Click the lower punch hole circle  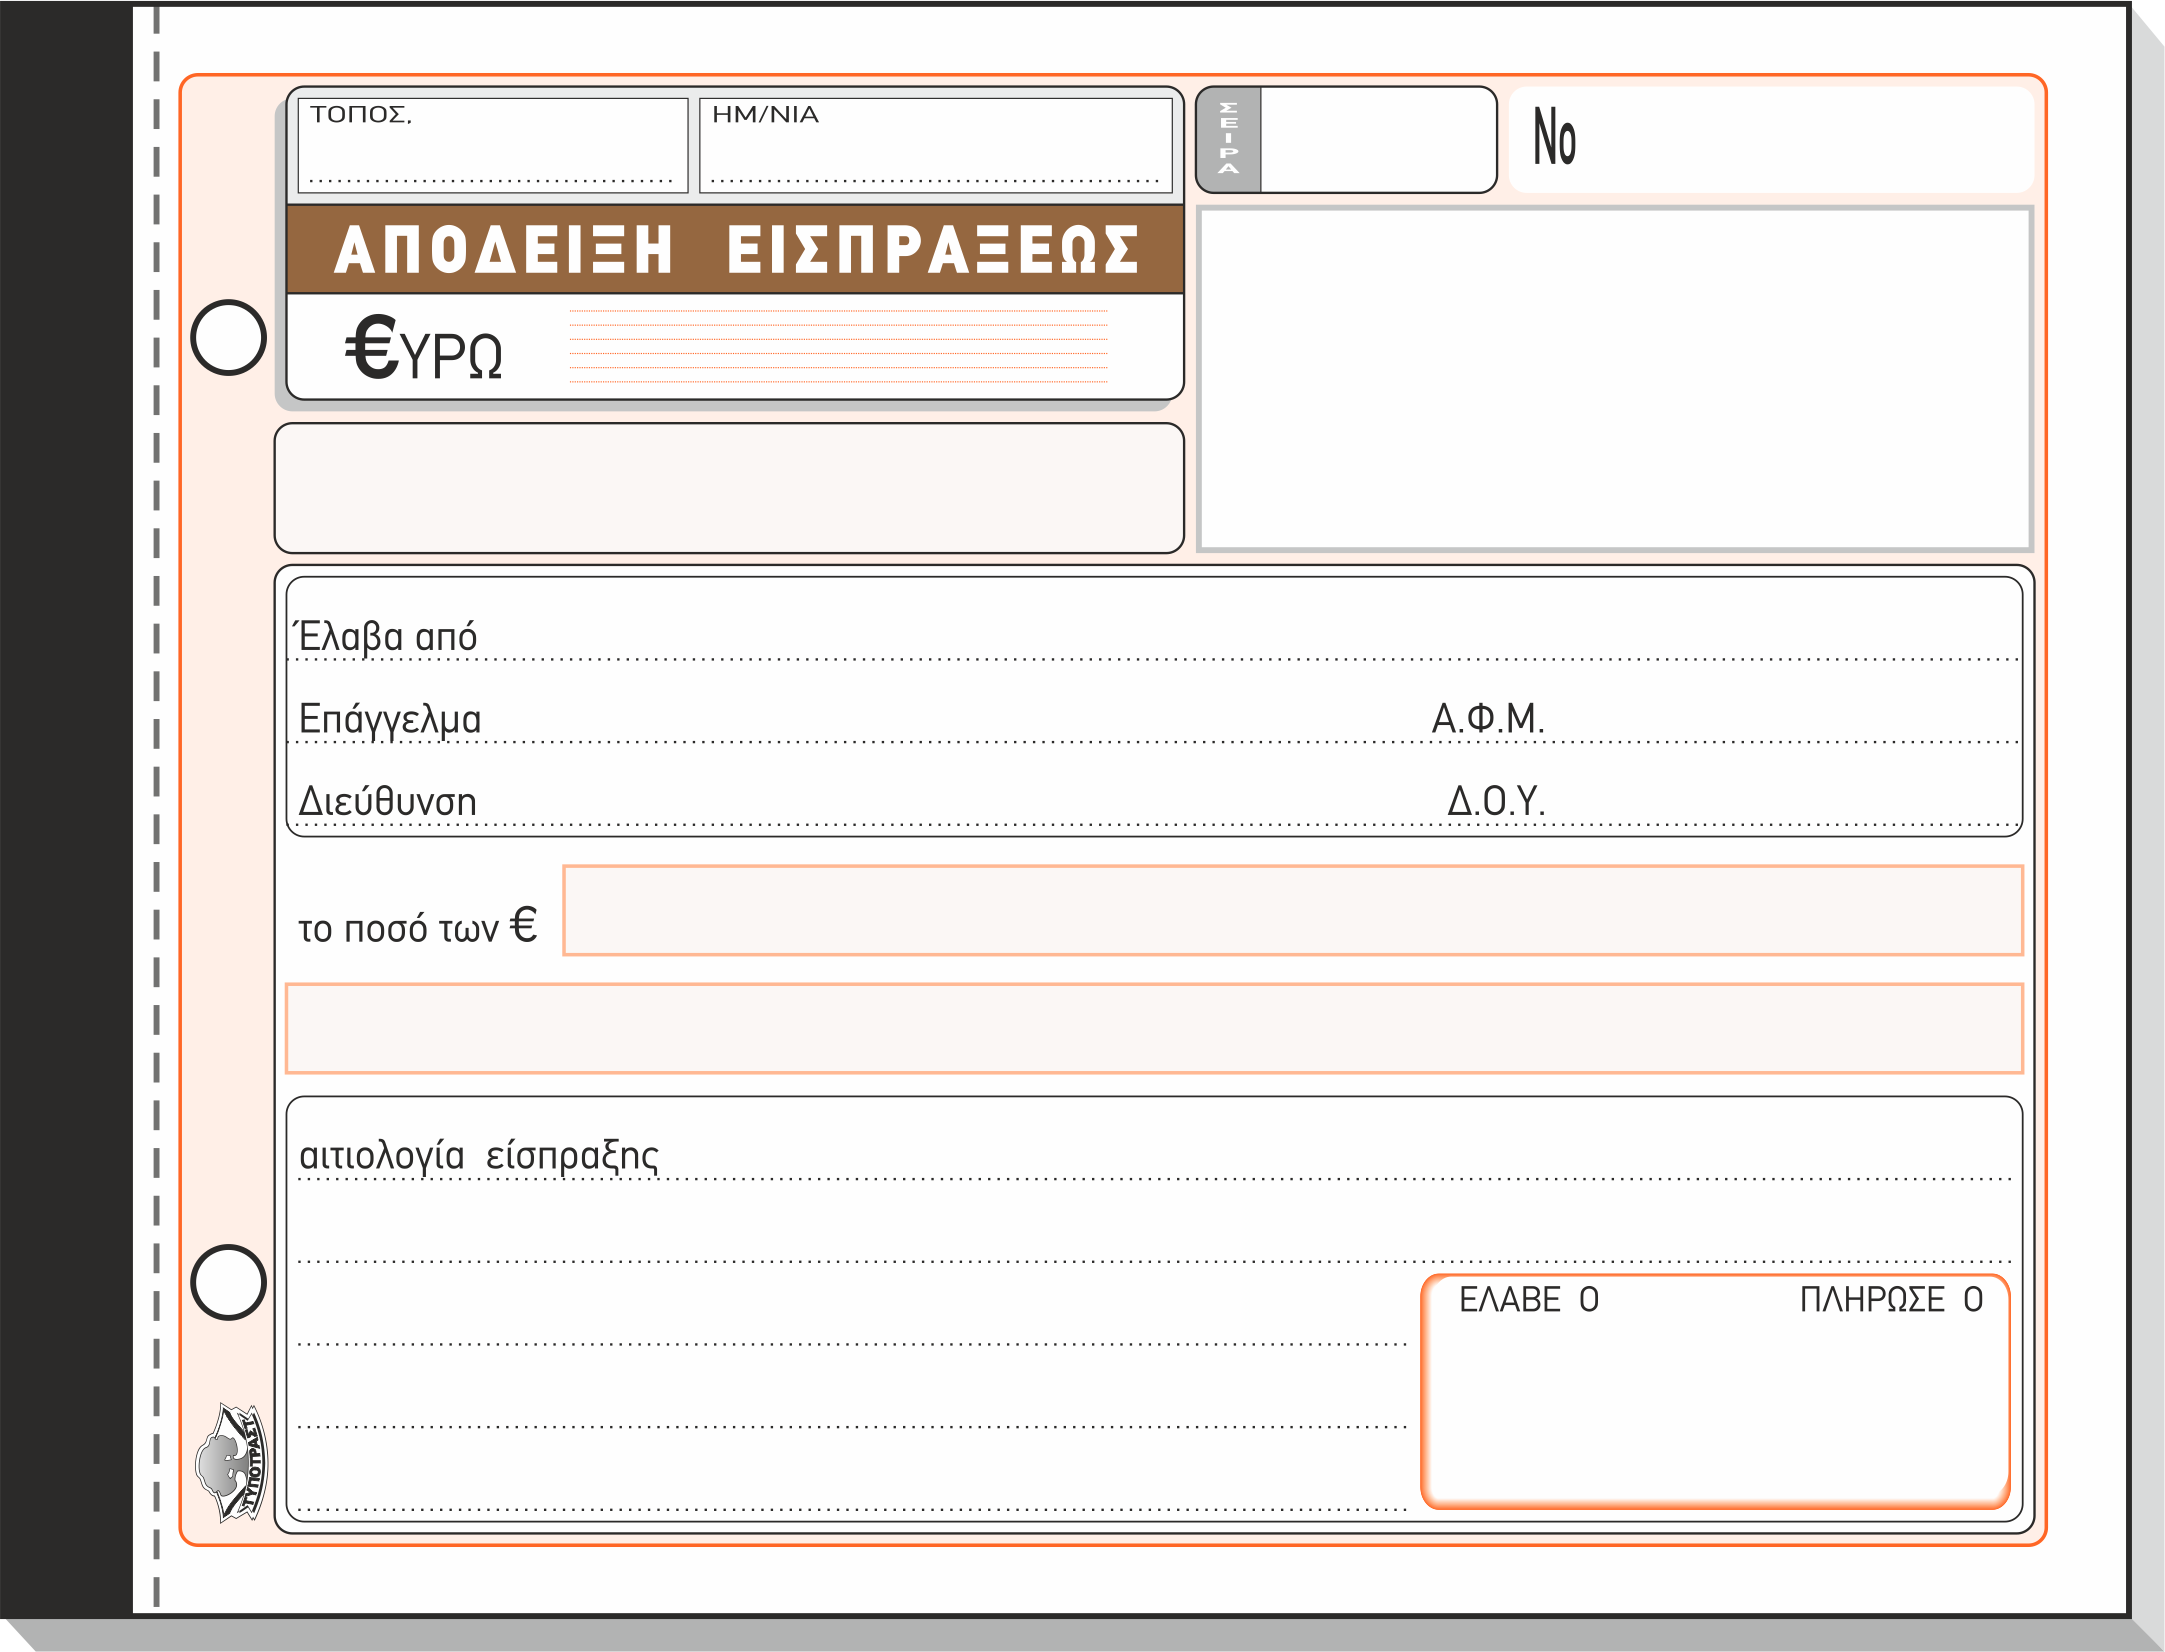point(229,1282)
